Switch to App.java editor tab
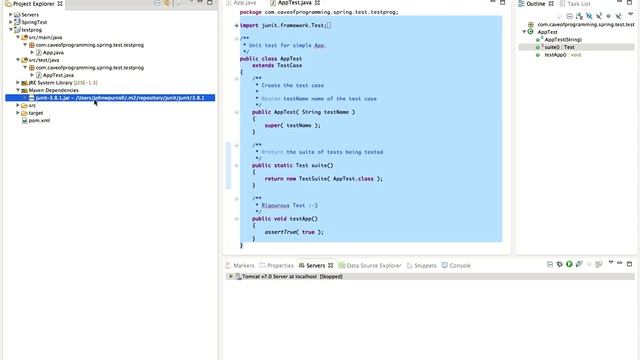Image resolution: width=640 pixels, height=360 pixels. coord(242,3)
